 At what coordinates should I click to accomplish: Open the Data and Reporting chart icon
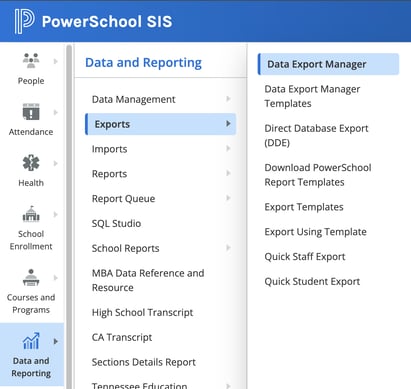coord(31,341)
